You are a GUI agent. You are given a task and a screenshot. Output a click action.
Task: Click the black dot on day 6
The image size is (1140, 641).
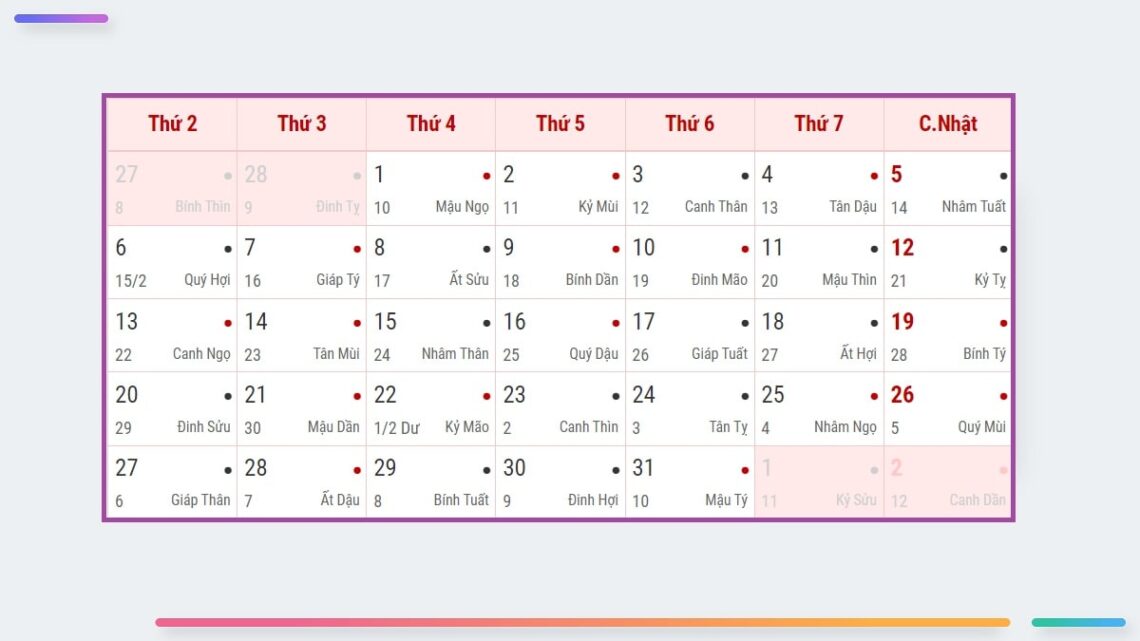[x=228, y=249]
